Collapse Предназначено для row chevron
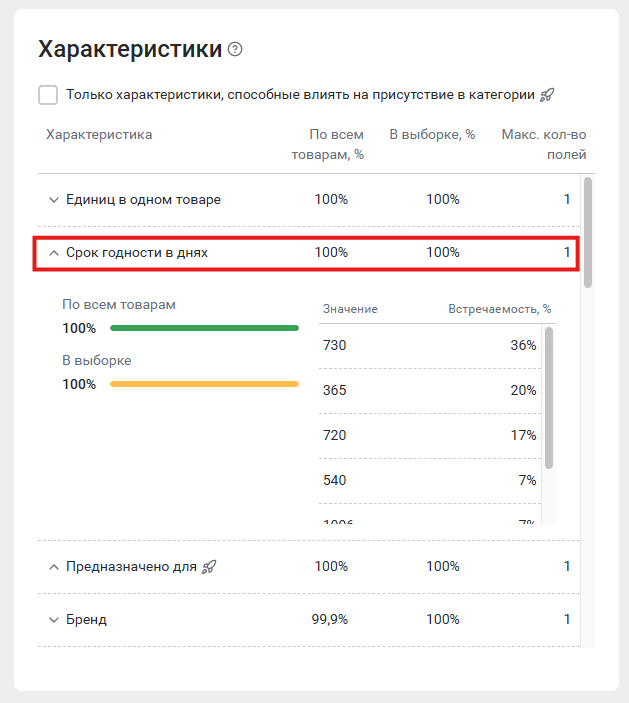Image resolution: width=629 pixels, height=703 pixels. (53, 567)
